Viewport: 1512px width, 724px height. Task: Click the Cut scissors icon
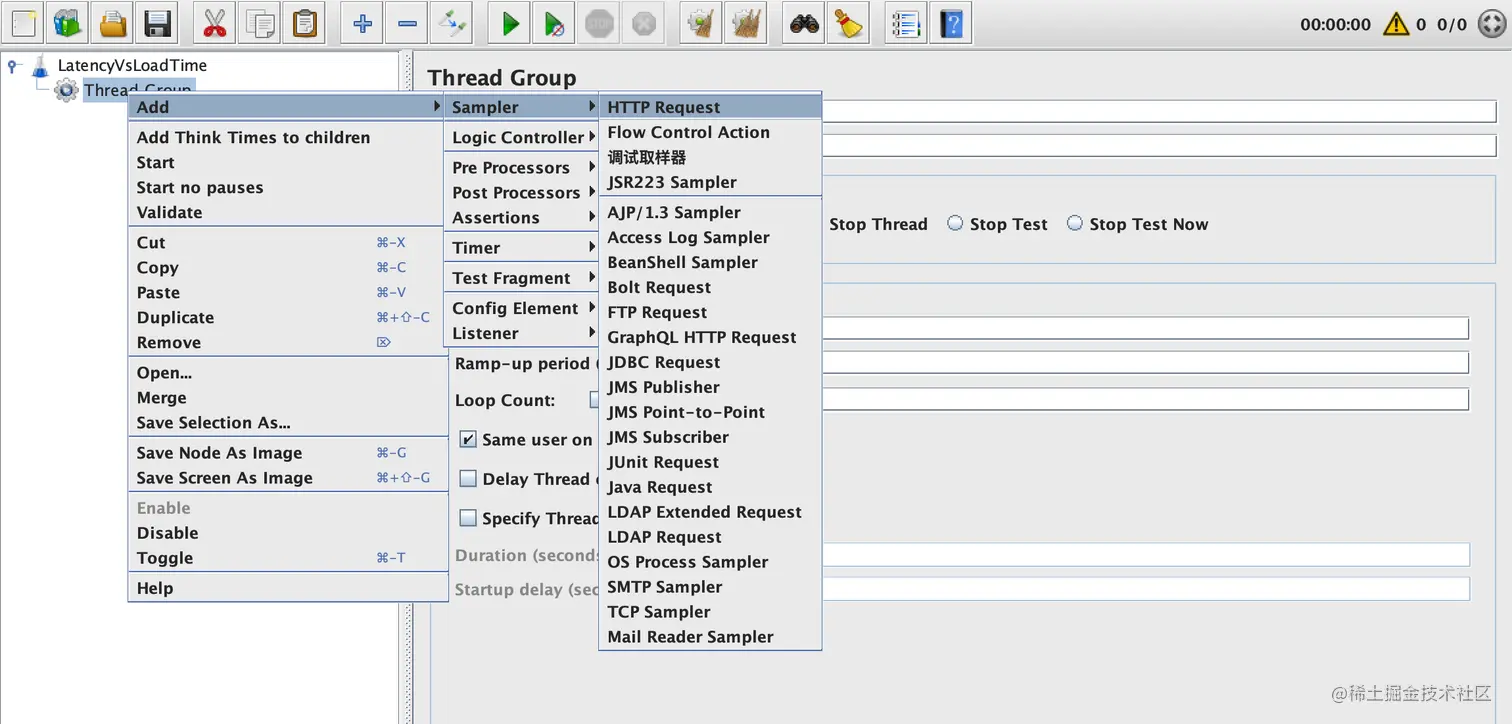[214, 23]
